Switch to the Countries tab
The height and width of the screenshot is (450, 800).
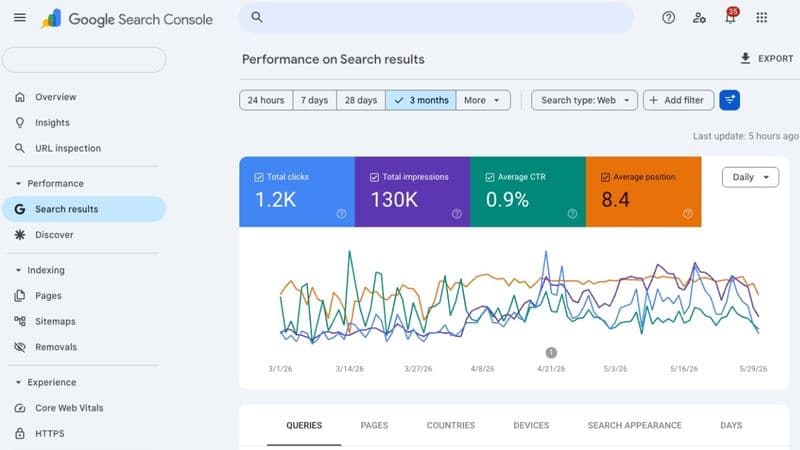451,426
